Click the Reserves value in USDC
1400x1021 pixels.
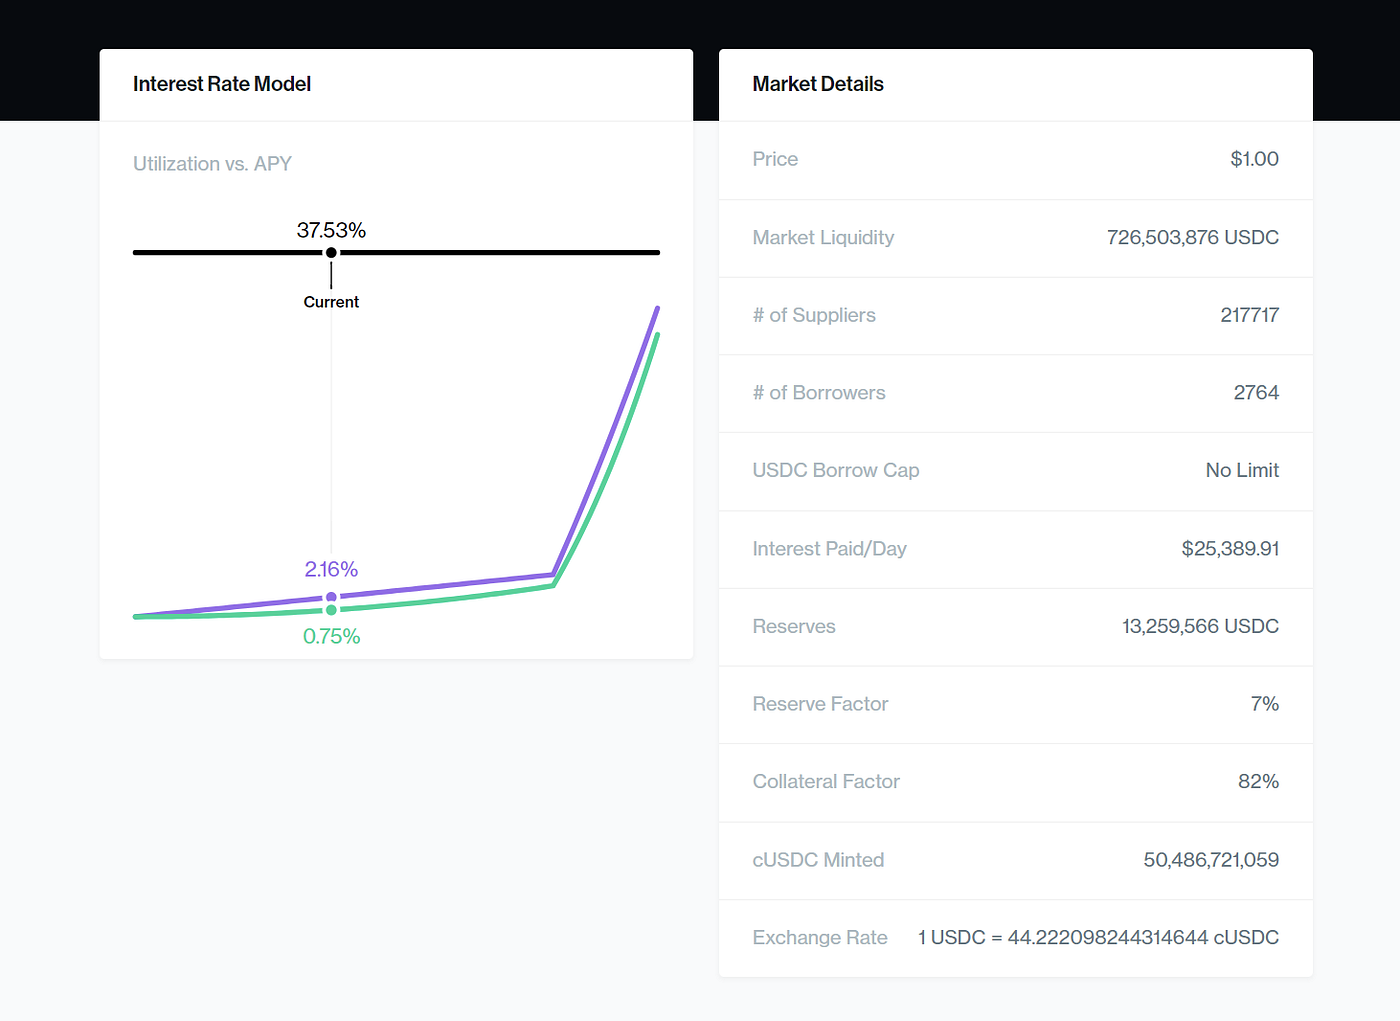pyautogui.click(x=1200, y=626)
